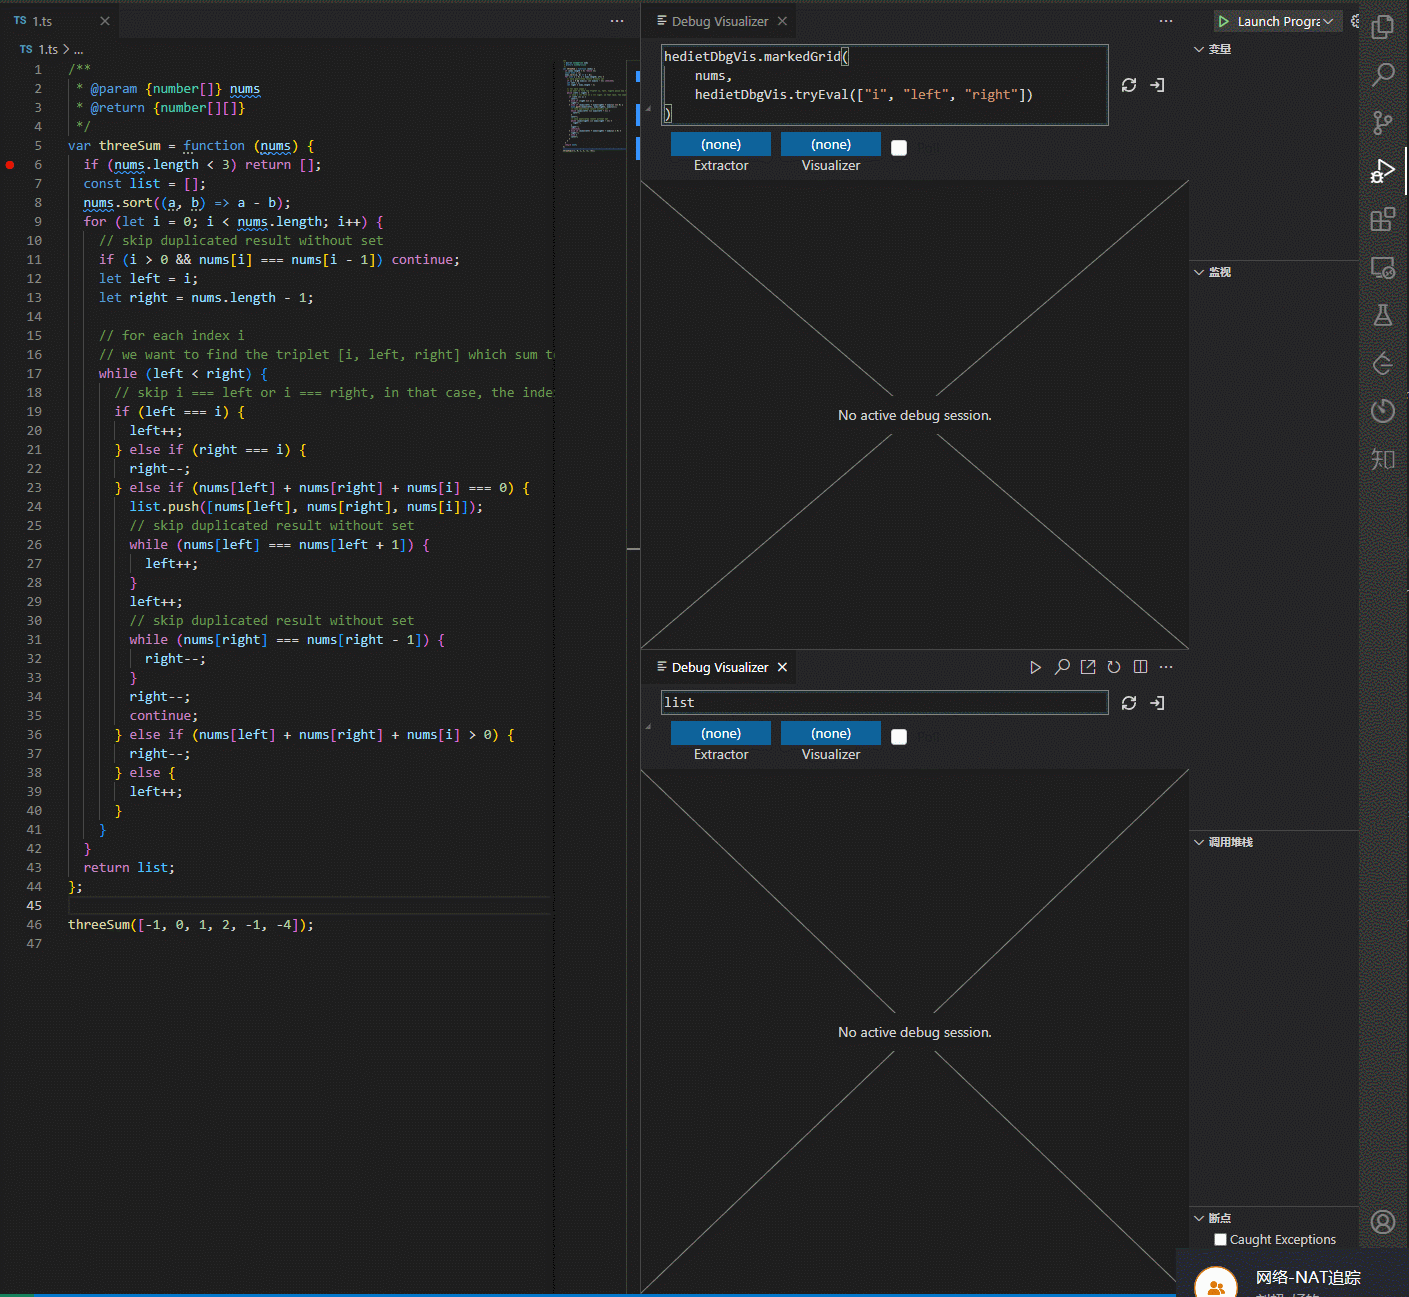
Task: Click the avatar icon on the NAT notification
Action: (1216, 1285)
